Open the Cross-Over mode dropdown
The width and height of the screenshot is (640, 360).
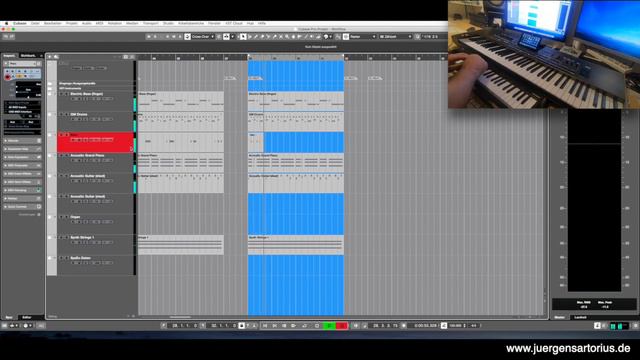[203, 37]
